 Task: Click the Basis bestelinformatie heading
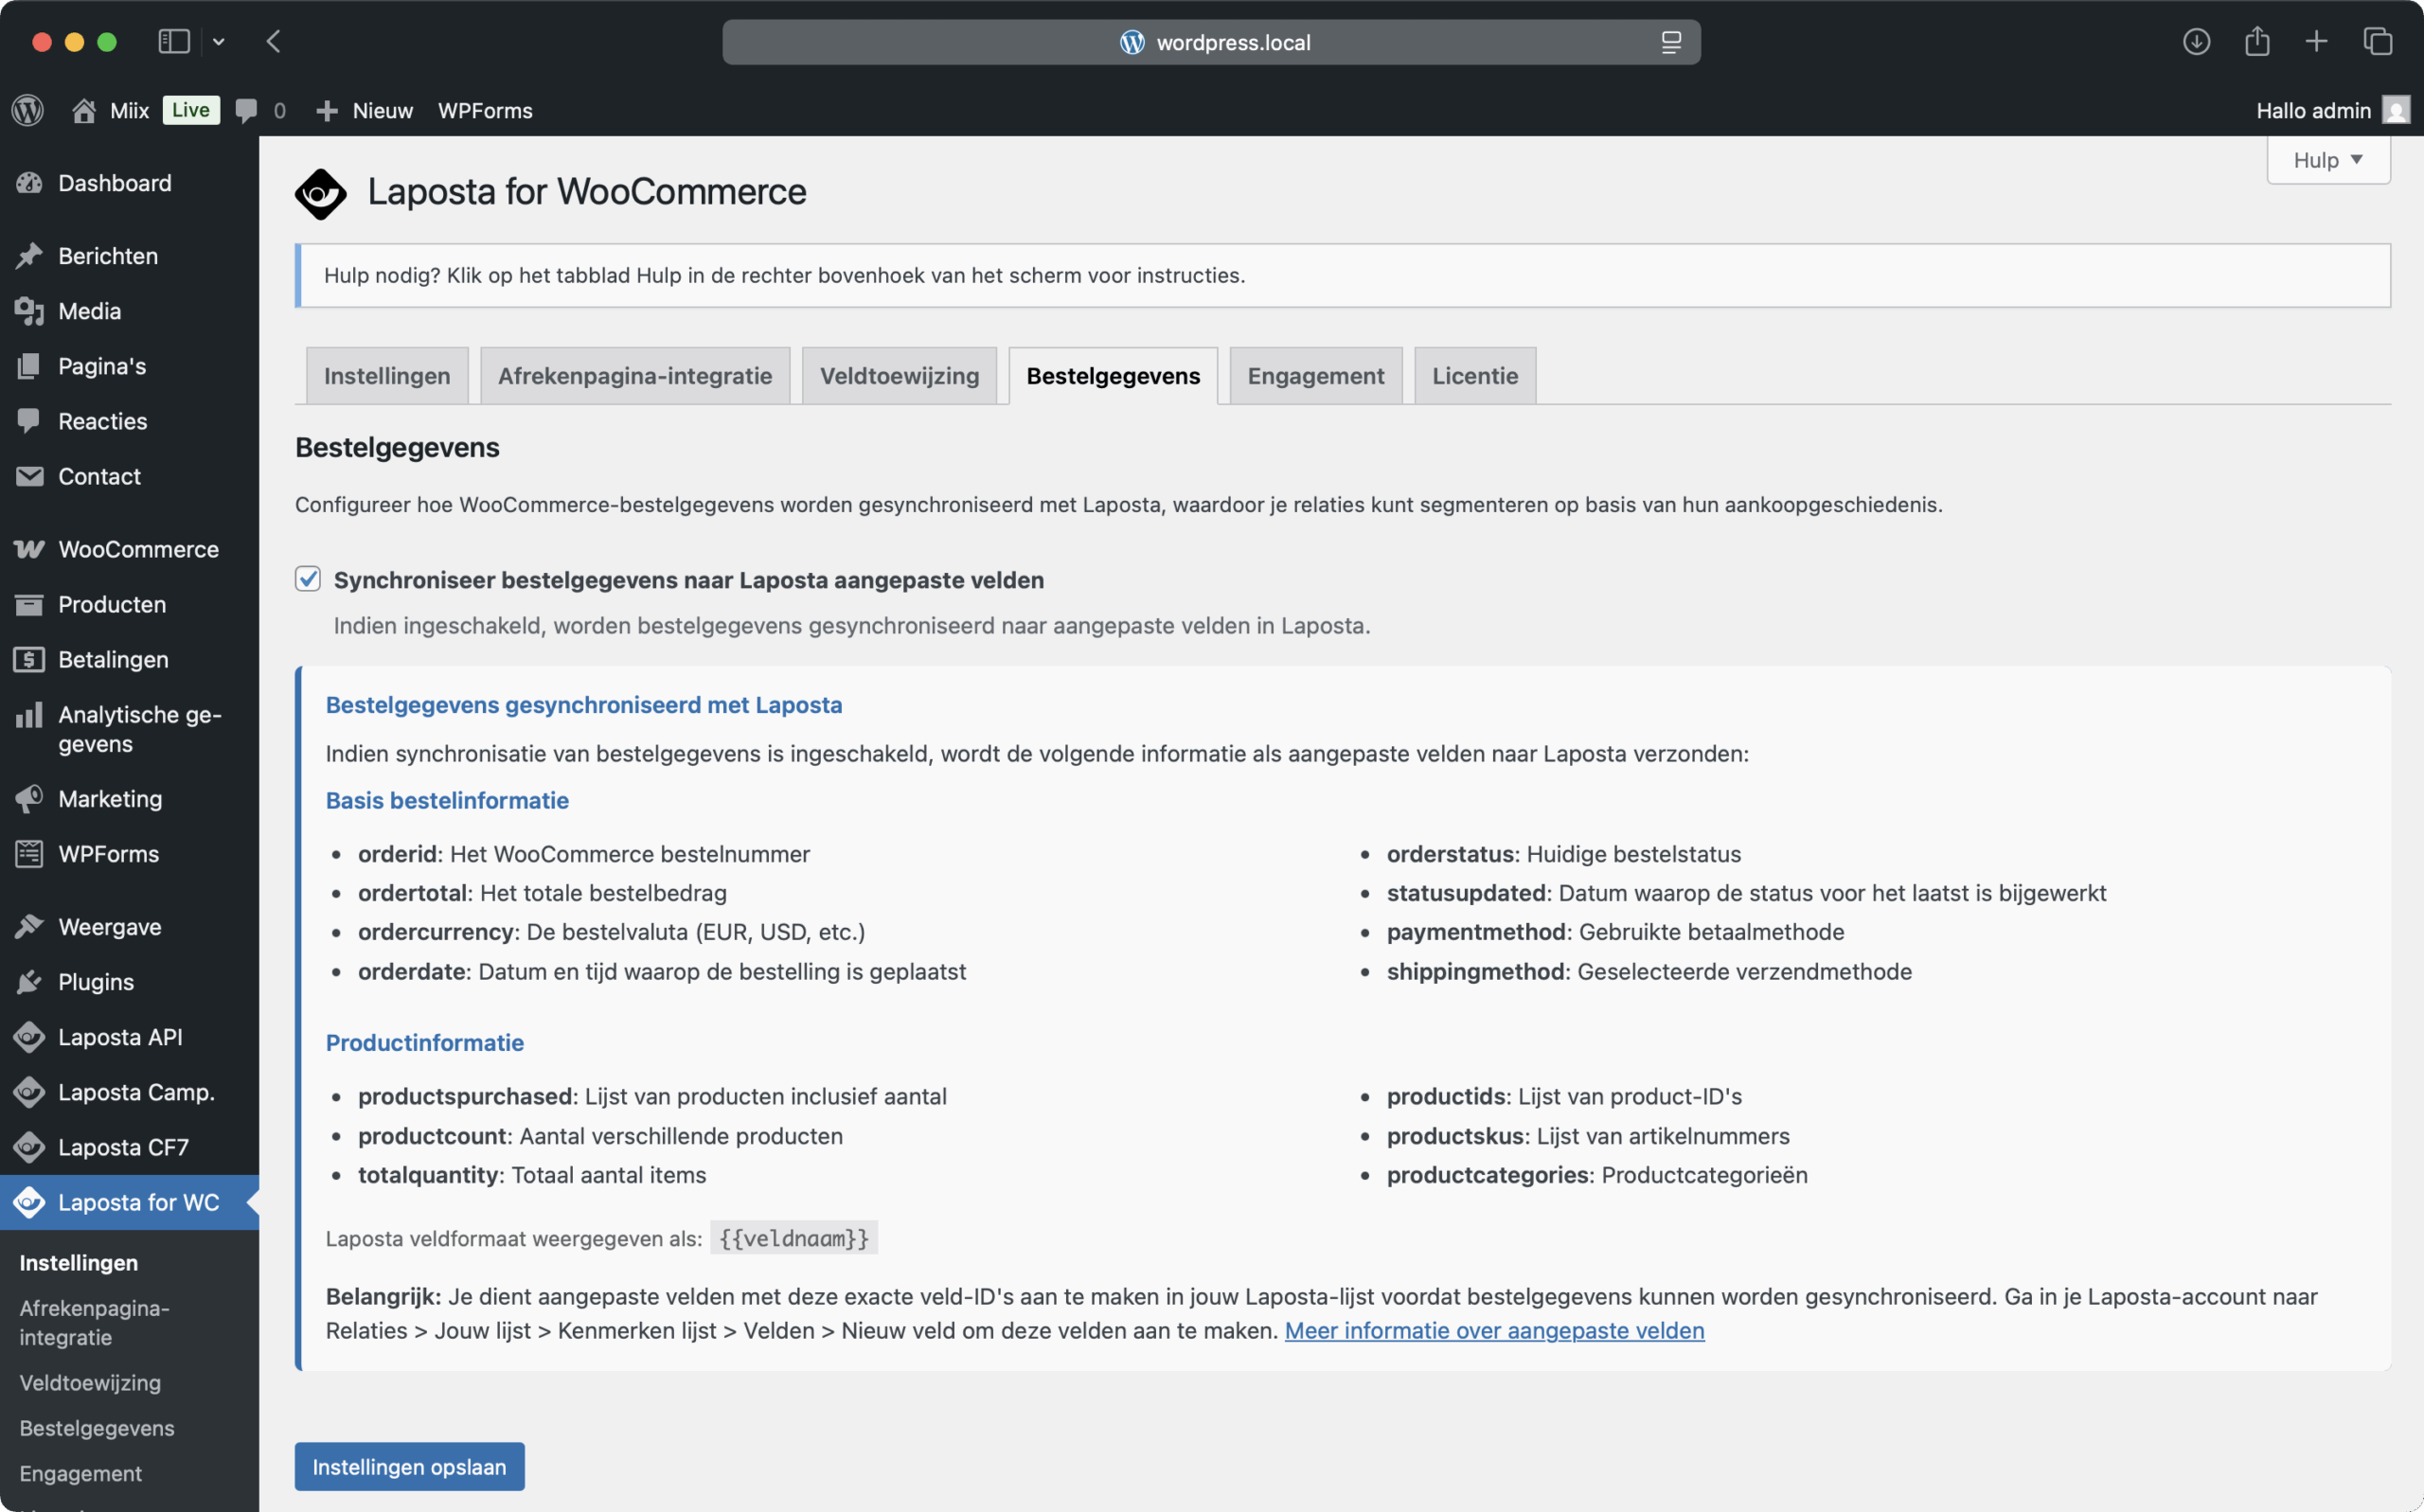(447, 800)
